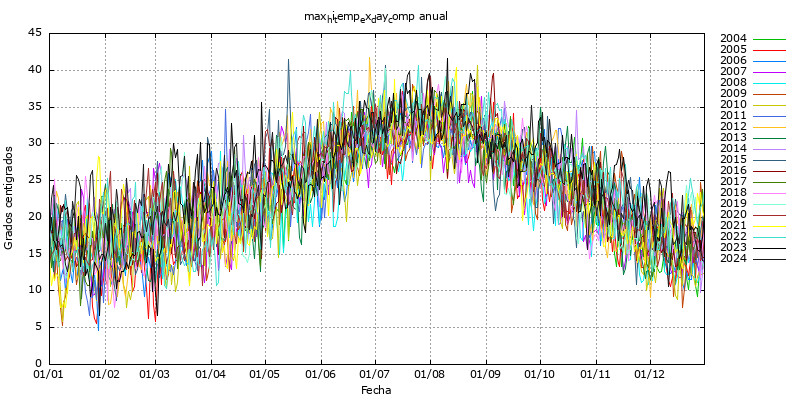Click the 25 y-axis tick label
Screen dimensions: 800x400
point(35,180)
